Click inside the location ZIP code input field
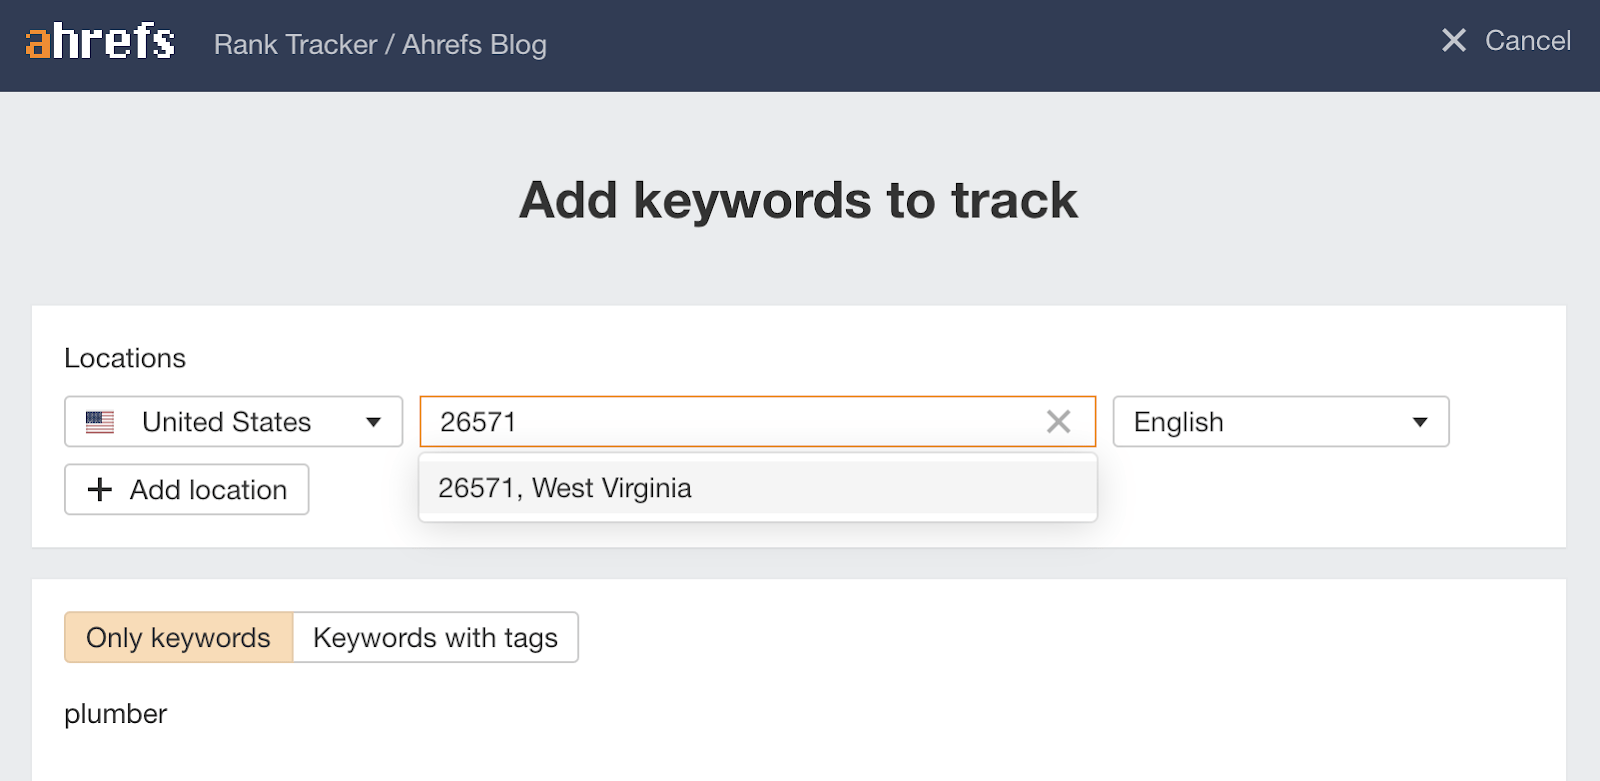 pos(700,422)
